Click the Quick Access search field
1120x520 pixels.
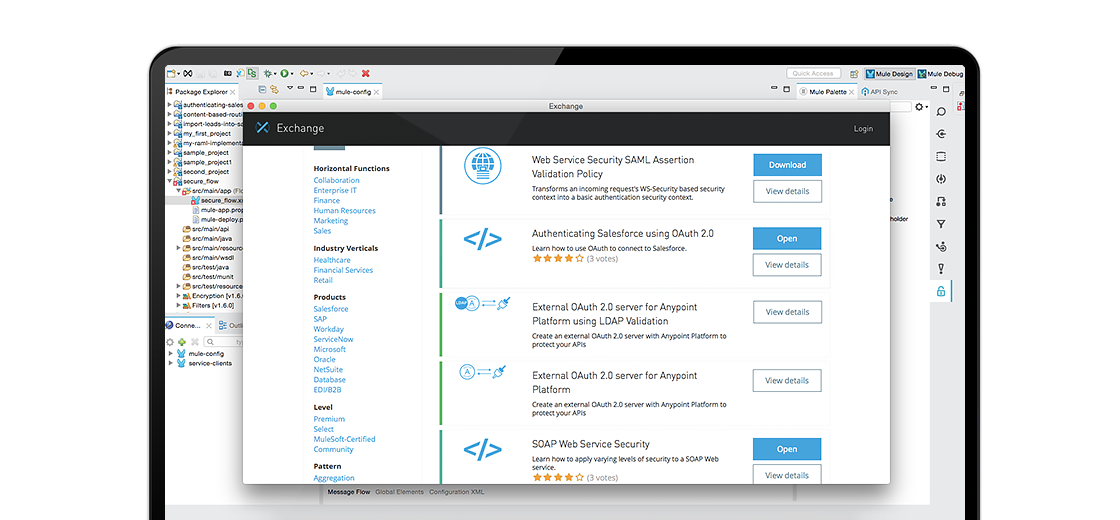click(814, 74)
